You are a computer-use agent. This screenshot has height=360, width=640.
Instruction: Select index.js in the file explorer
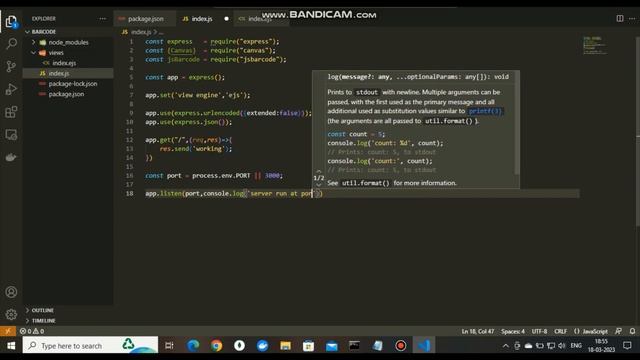(x=59, y=73)
